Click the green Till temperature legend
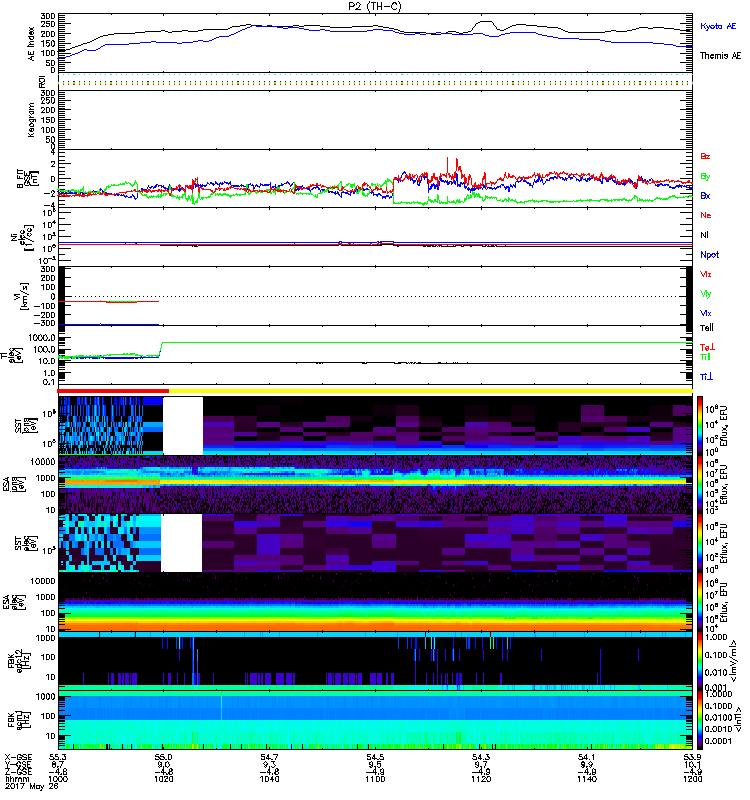The height and width of the screenshot is (800, 750). click(x=705, y=357)
